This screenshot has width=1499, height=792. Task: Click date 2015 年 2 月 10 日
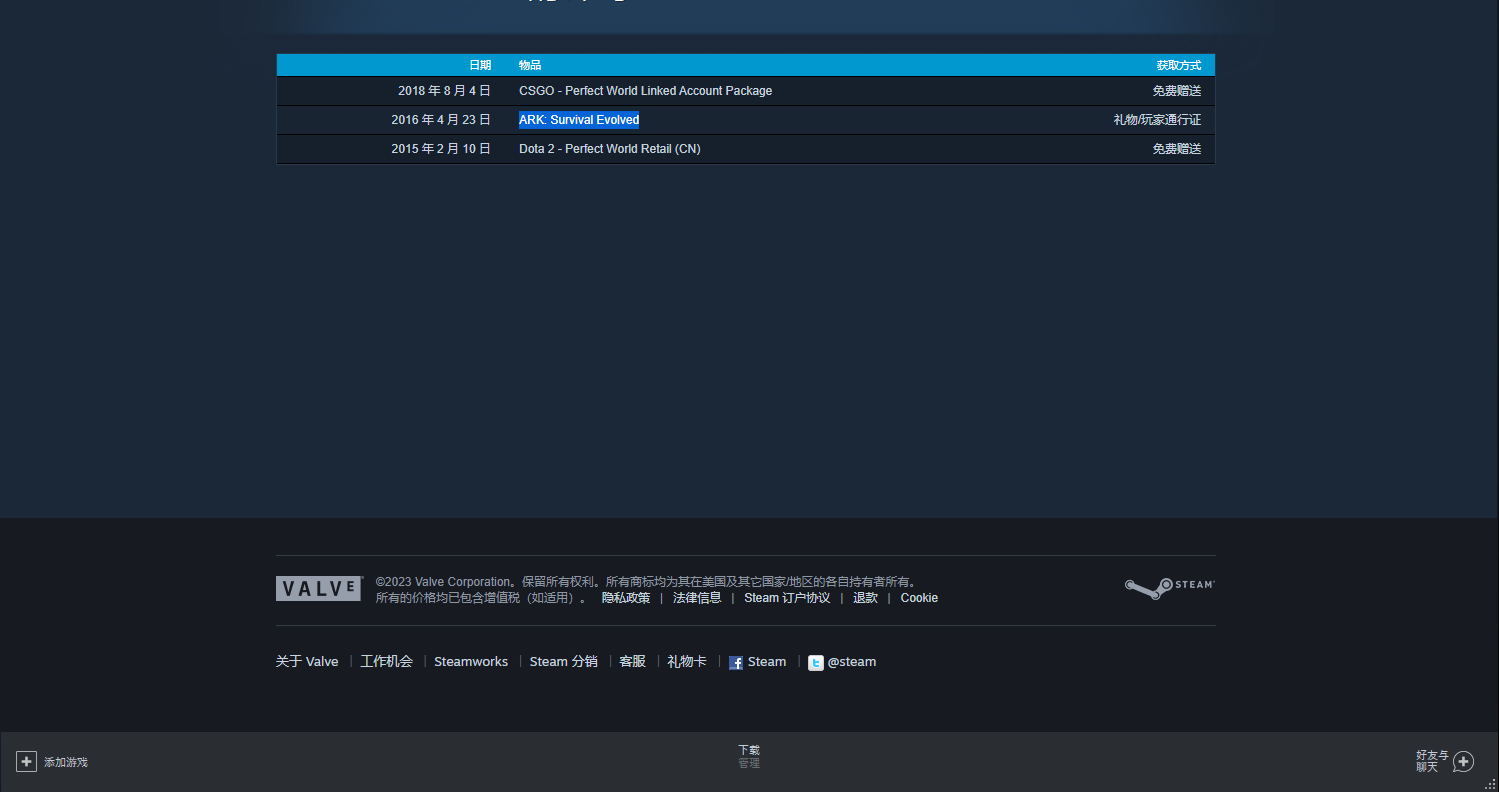point(441,149)
